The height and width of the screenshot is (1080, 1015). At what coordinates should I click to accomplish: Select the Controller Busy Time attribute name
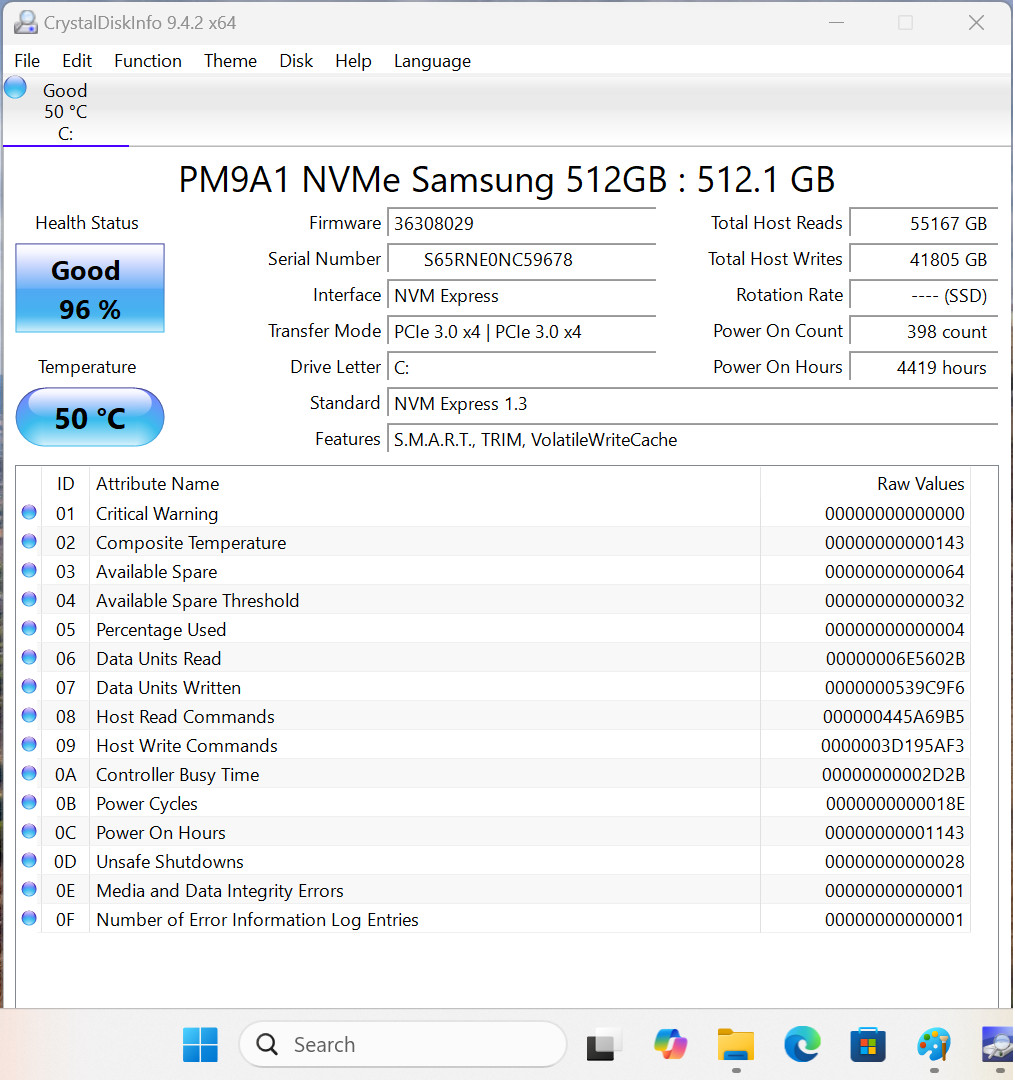coord(178,775)
